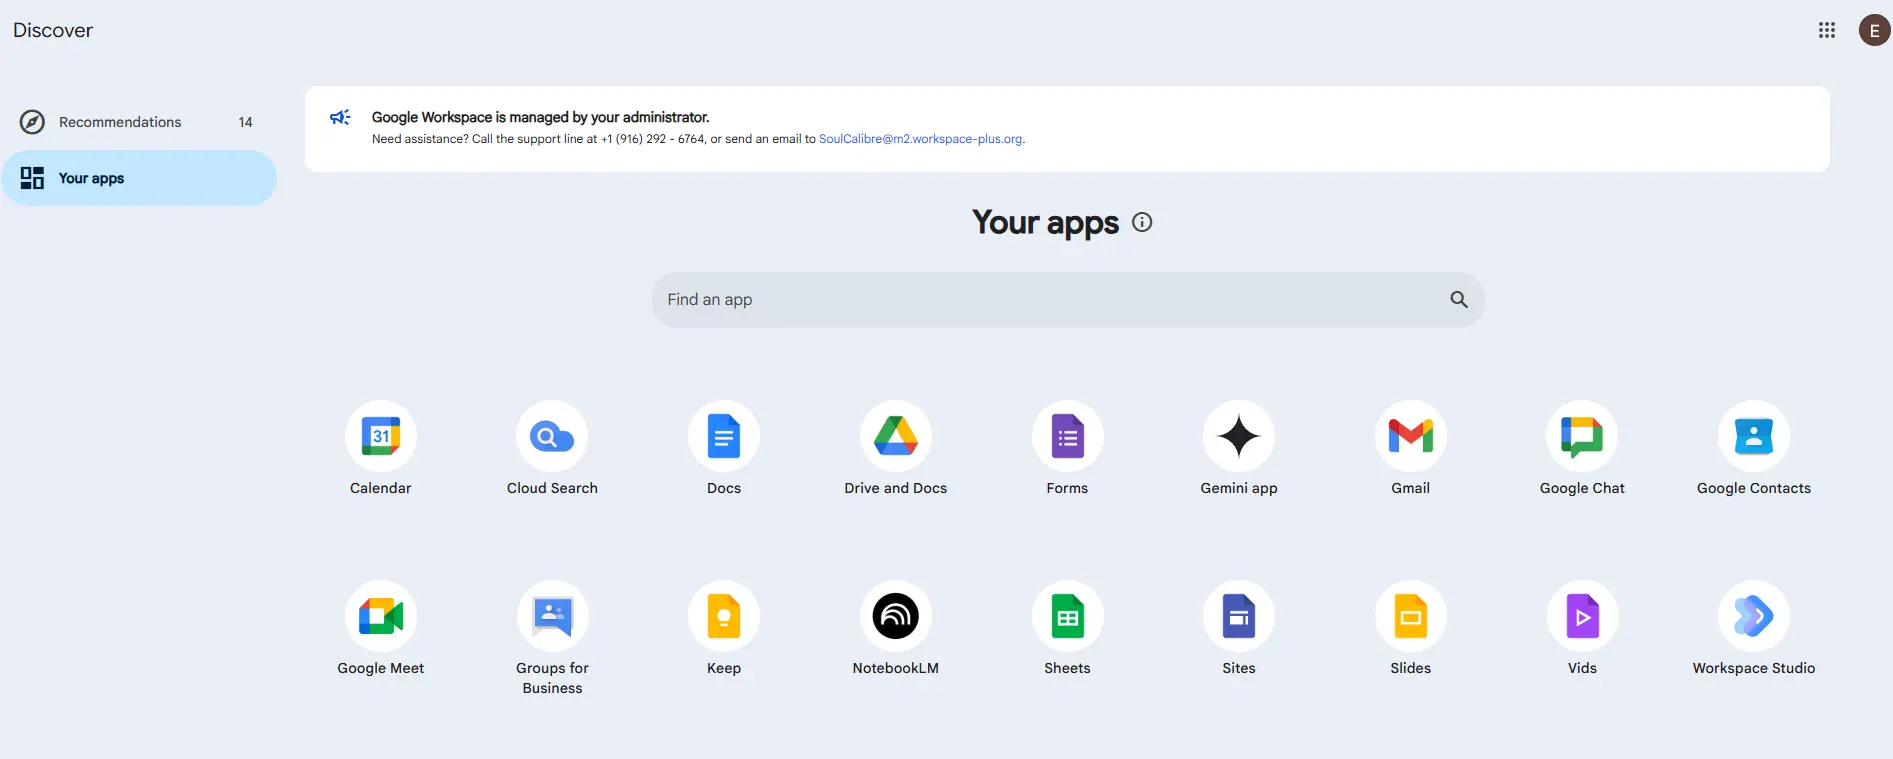The height and width of the screenshot is (759, 1893).
Task: Click the managed by administrator notice text
Action: click(540, 117)
